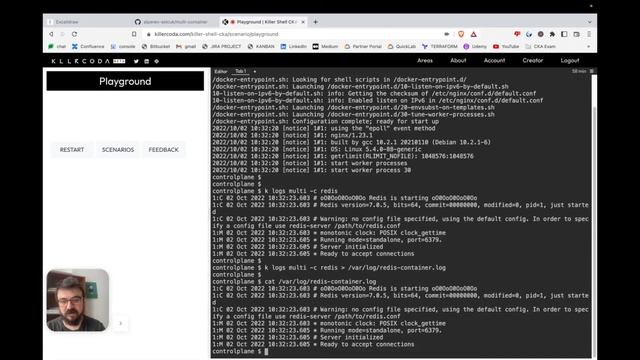
Task: Open the icon right of Killercoda's LinkedIn icon
Action: [x=156, y=61]
